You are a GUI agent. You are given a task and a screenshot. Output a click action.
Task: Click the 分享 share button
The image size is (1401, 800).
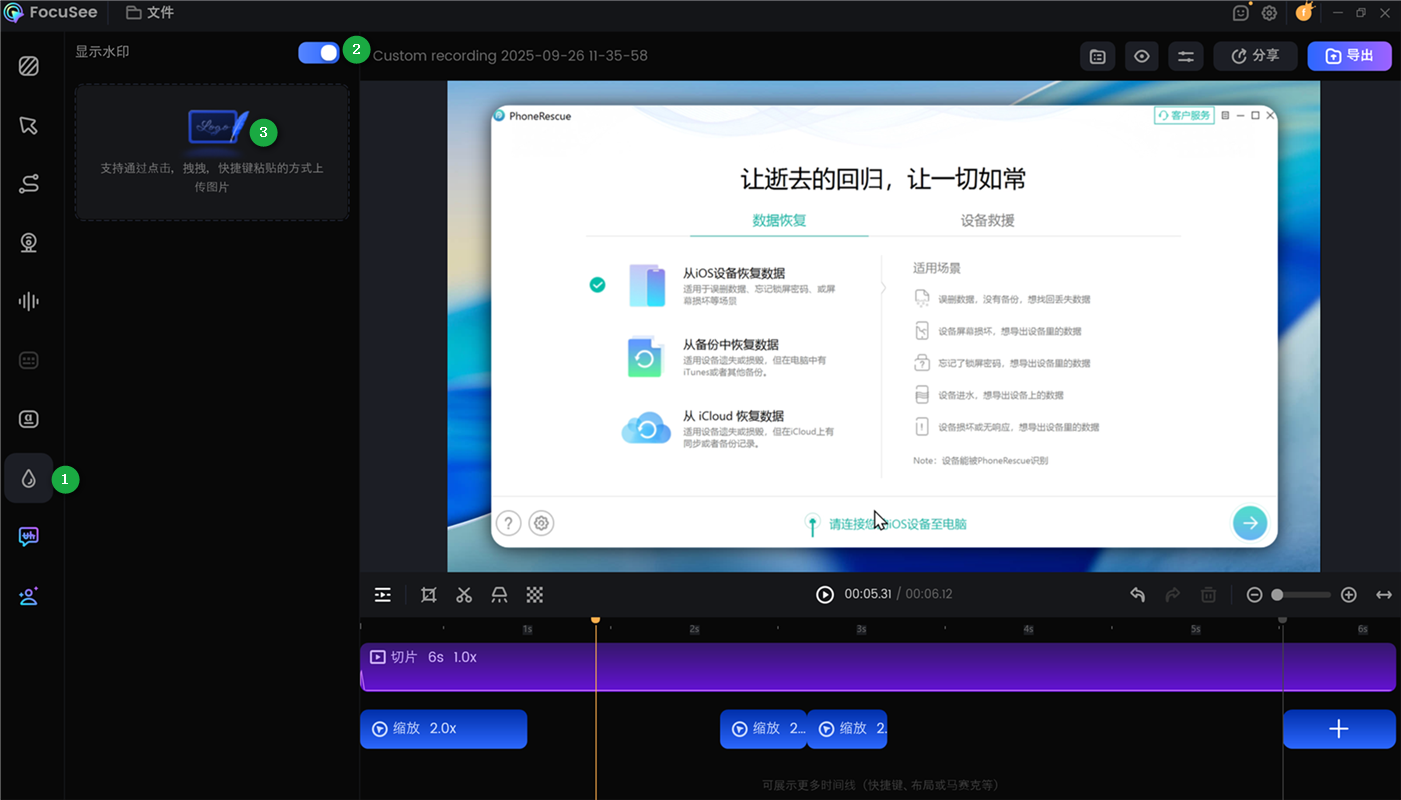click(x=1255, y=56)
